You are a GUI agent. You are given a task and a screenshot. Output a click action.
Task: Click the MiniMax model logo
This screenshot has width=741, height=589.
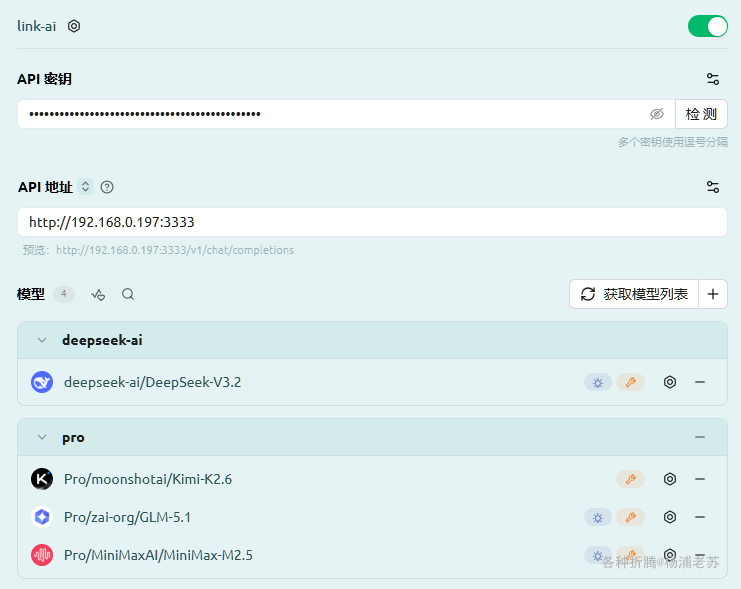pos(42,555)
